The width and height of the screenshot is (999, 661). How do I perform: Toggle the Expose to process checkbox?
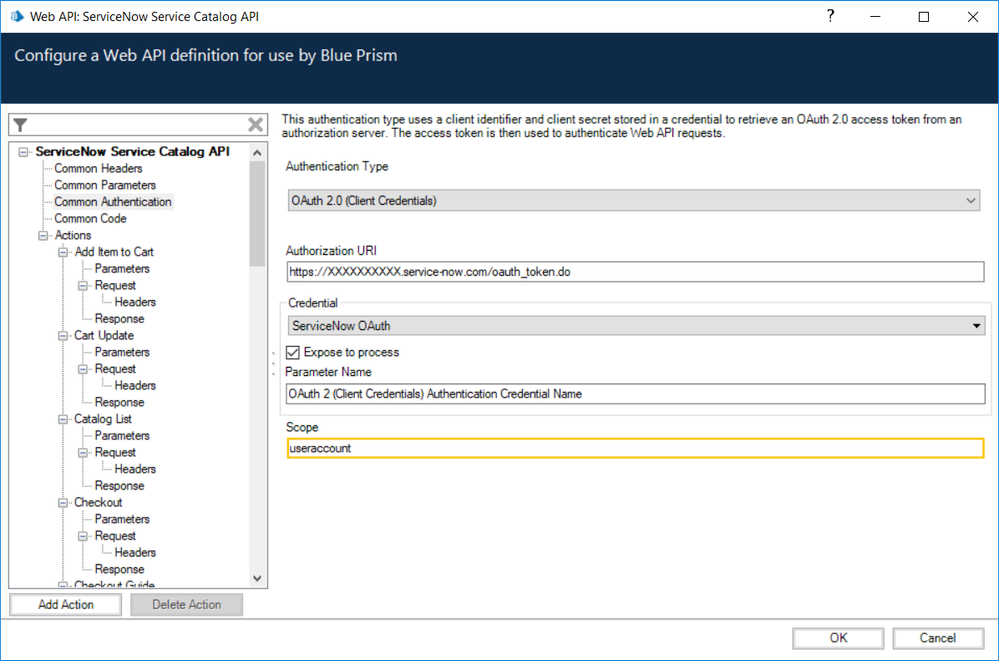coord(293,352)
